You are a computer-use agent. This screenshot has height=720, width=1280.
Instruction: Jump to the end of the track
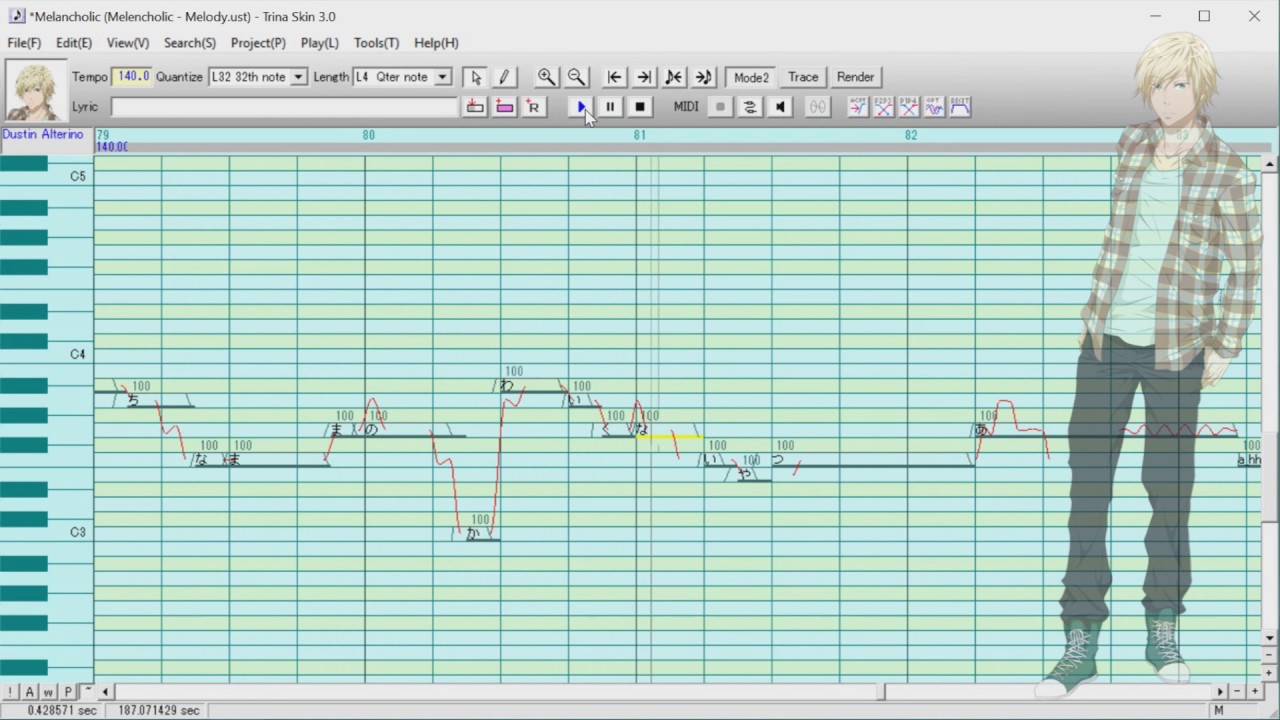pyautogui.click(x=644, y=77)
